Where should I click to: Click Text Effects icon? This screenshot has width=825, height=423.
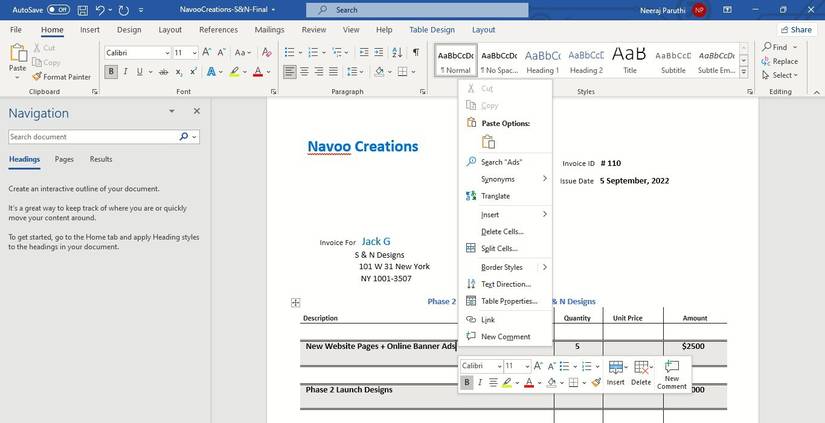pyautogui.click(x=212, y=72)
